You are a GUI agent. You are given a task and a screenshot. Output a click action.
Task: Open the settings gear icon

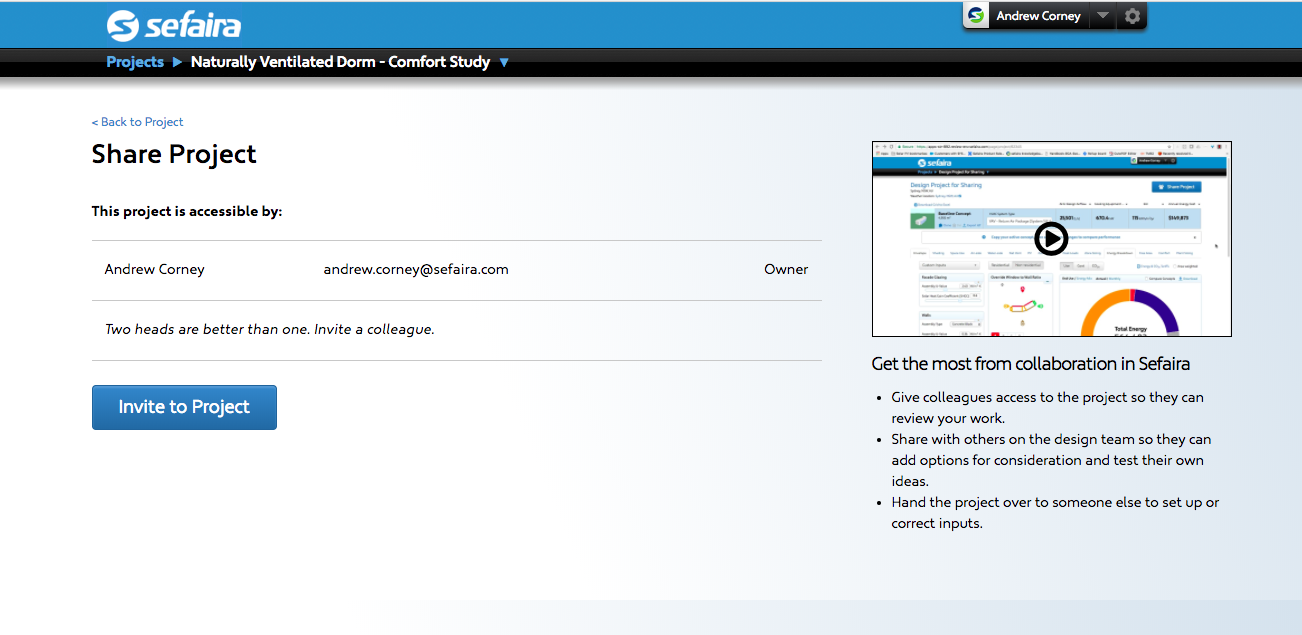(x=1132, y=16)
